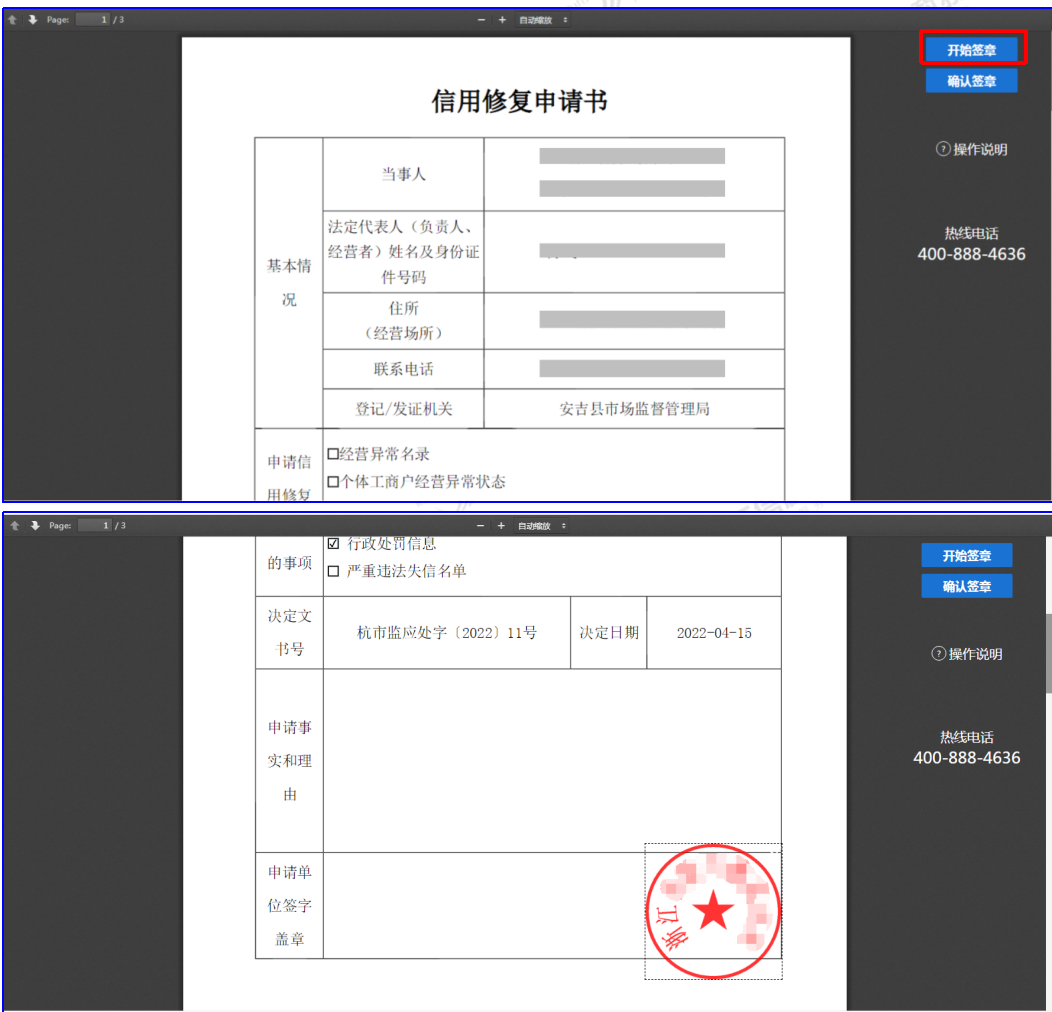Open 自动缩放 zoom dropdown in upper viewer
The width and height of the screenshot is (1052, 1012).
tap(543, 20)
